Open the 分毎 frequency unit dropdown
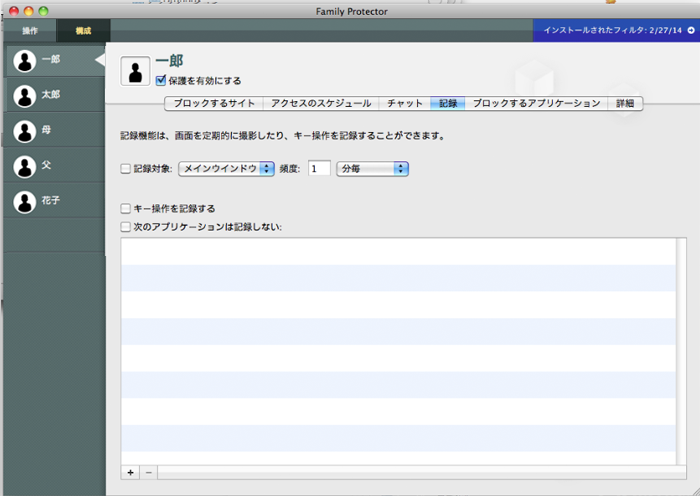700x496 pixels. point(372,169)
